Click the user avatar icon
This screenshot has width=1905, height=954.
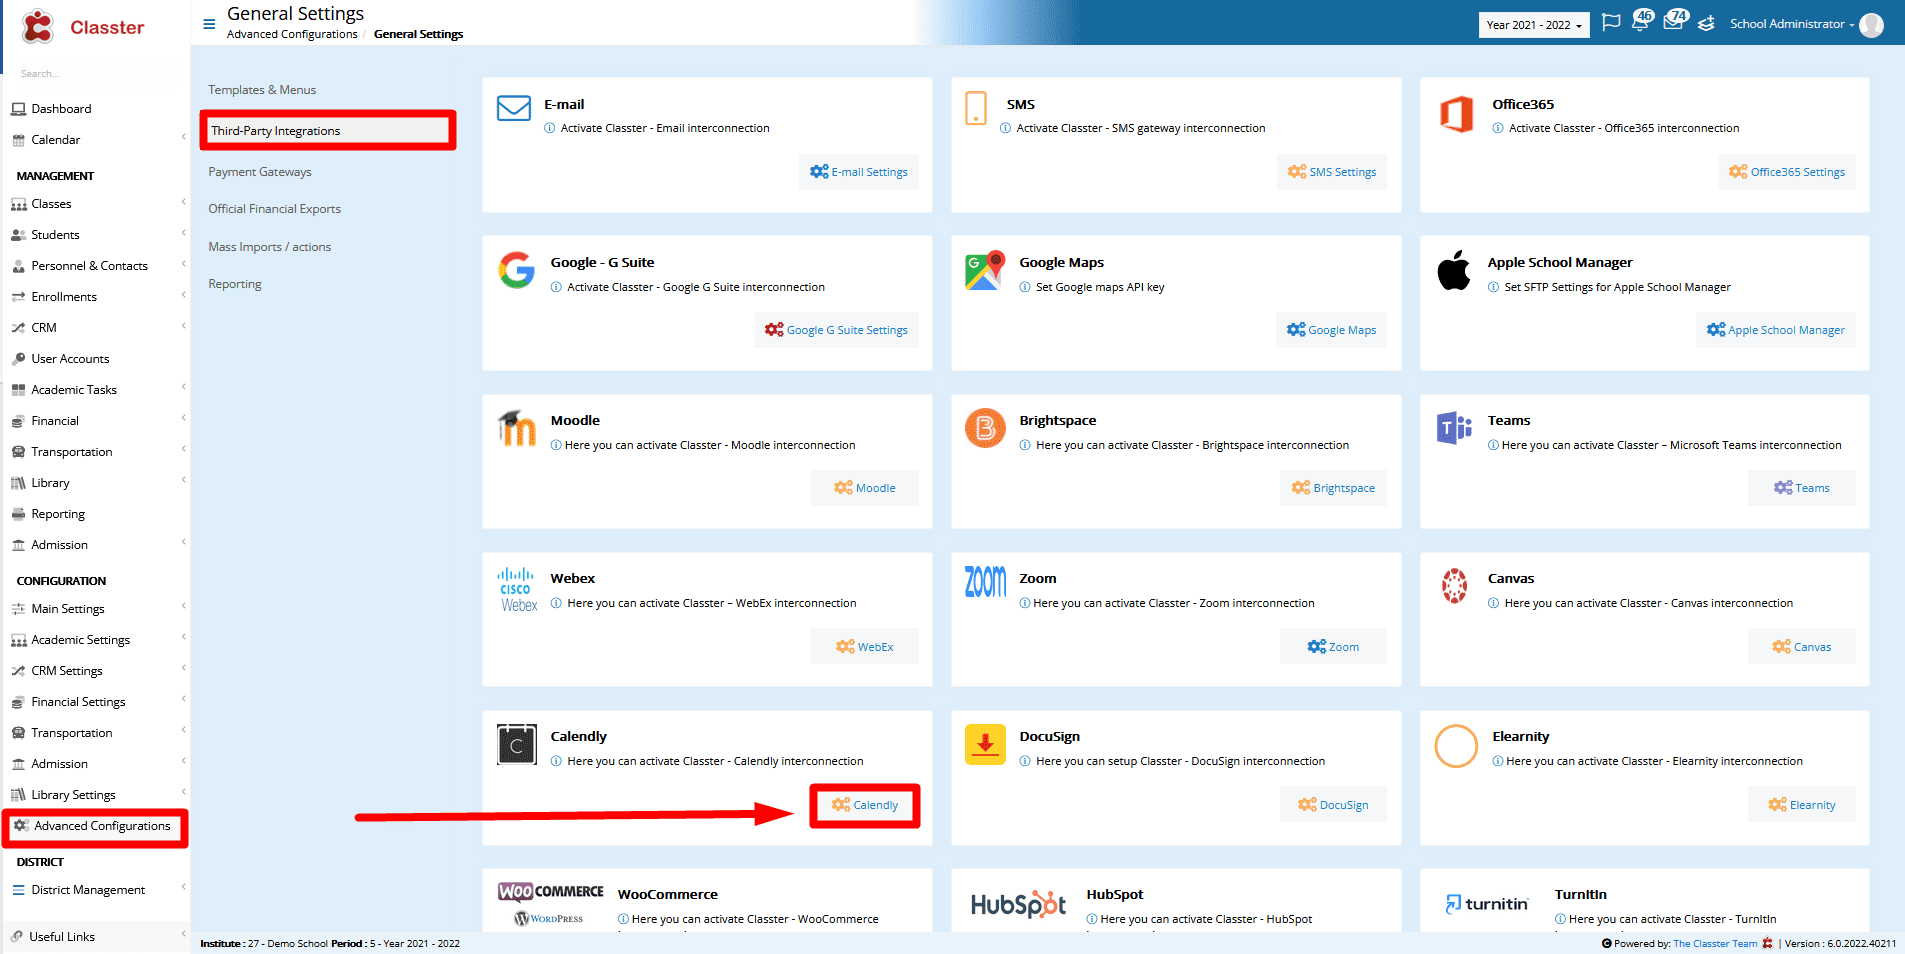1871,24
